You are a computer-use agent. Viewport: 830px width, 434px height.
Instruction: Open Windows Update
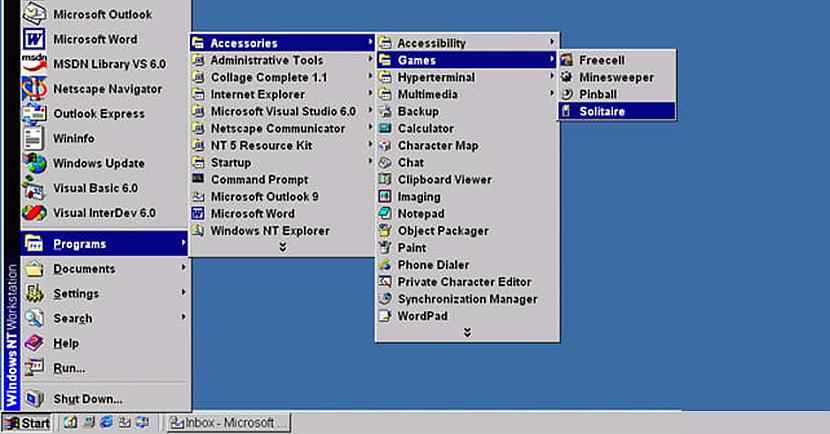pyautogui.click(x=105, y=163)
